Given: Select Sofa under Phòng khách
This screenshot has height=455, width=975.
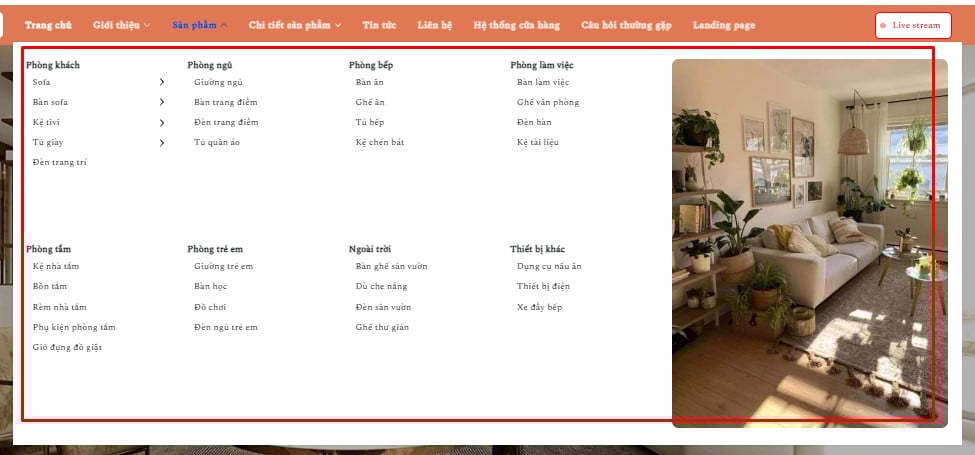Looking at the screenshot, I should tap(42, 82).
